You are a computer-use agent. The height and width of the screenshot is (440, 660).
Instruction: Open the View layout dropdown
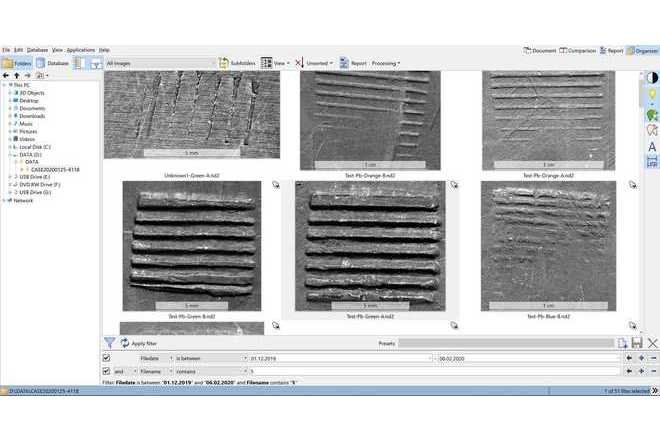click(x=275, y=63)
